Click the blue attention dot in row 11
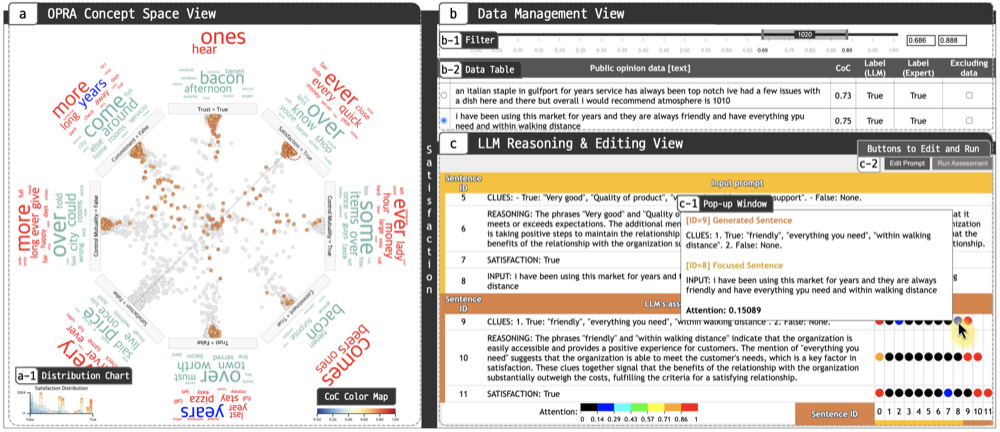The width and height of the screenshot is (1000, 432). click(948, 394)
